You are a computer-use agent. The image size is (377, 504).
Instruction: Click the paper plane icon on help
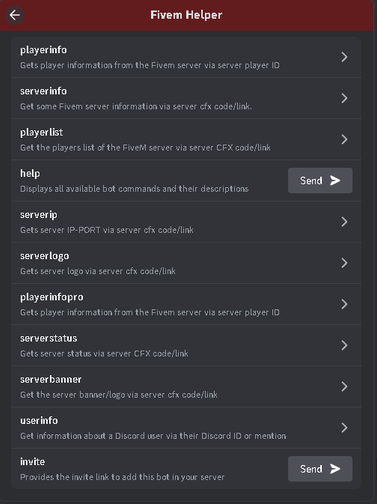click(335, 180)
